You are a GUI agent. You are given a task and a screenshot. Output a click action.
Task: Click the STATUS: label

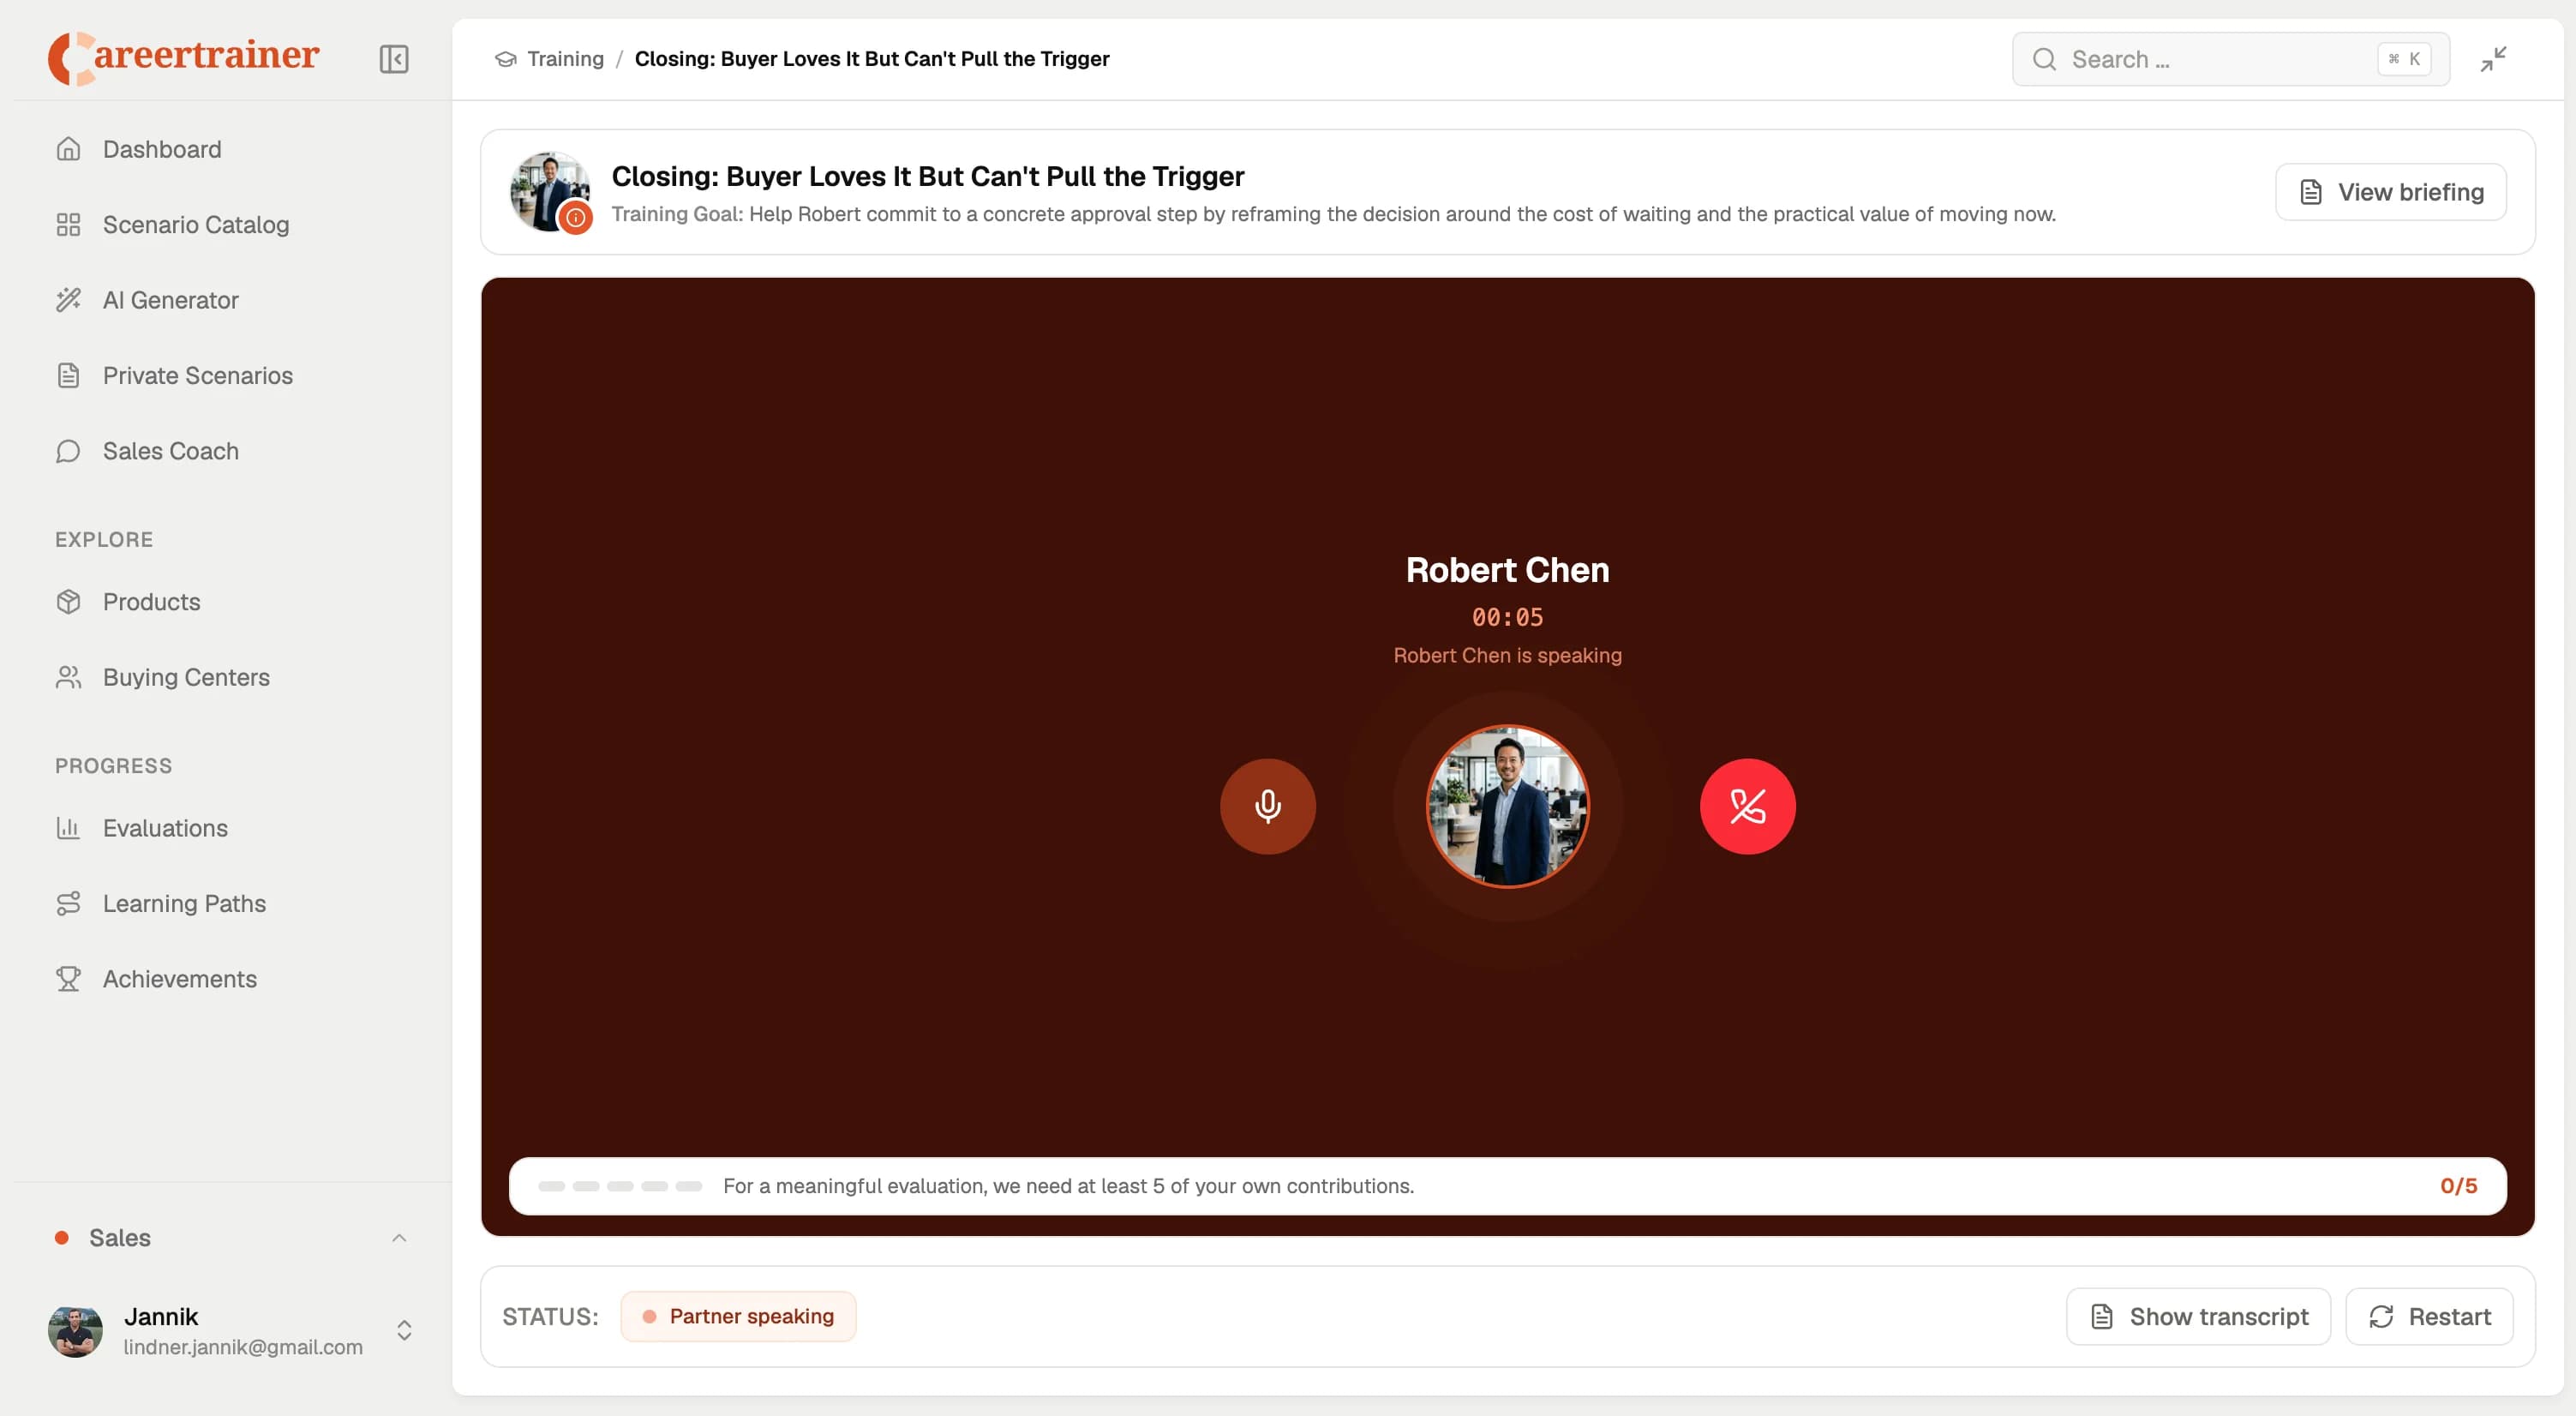coord(550,1316)
